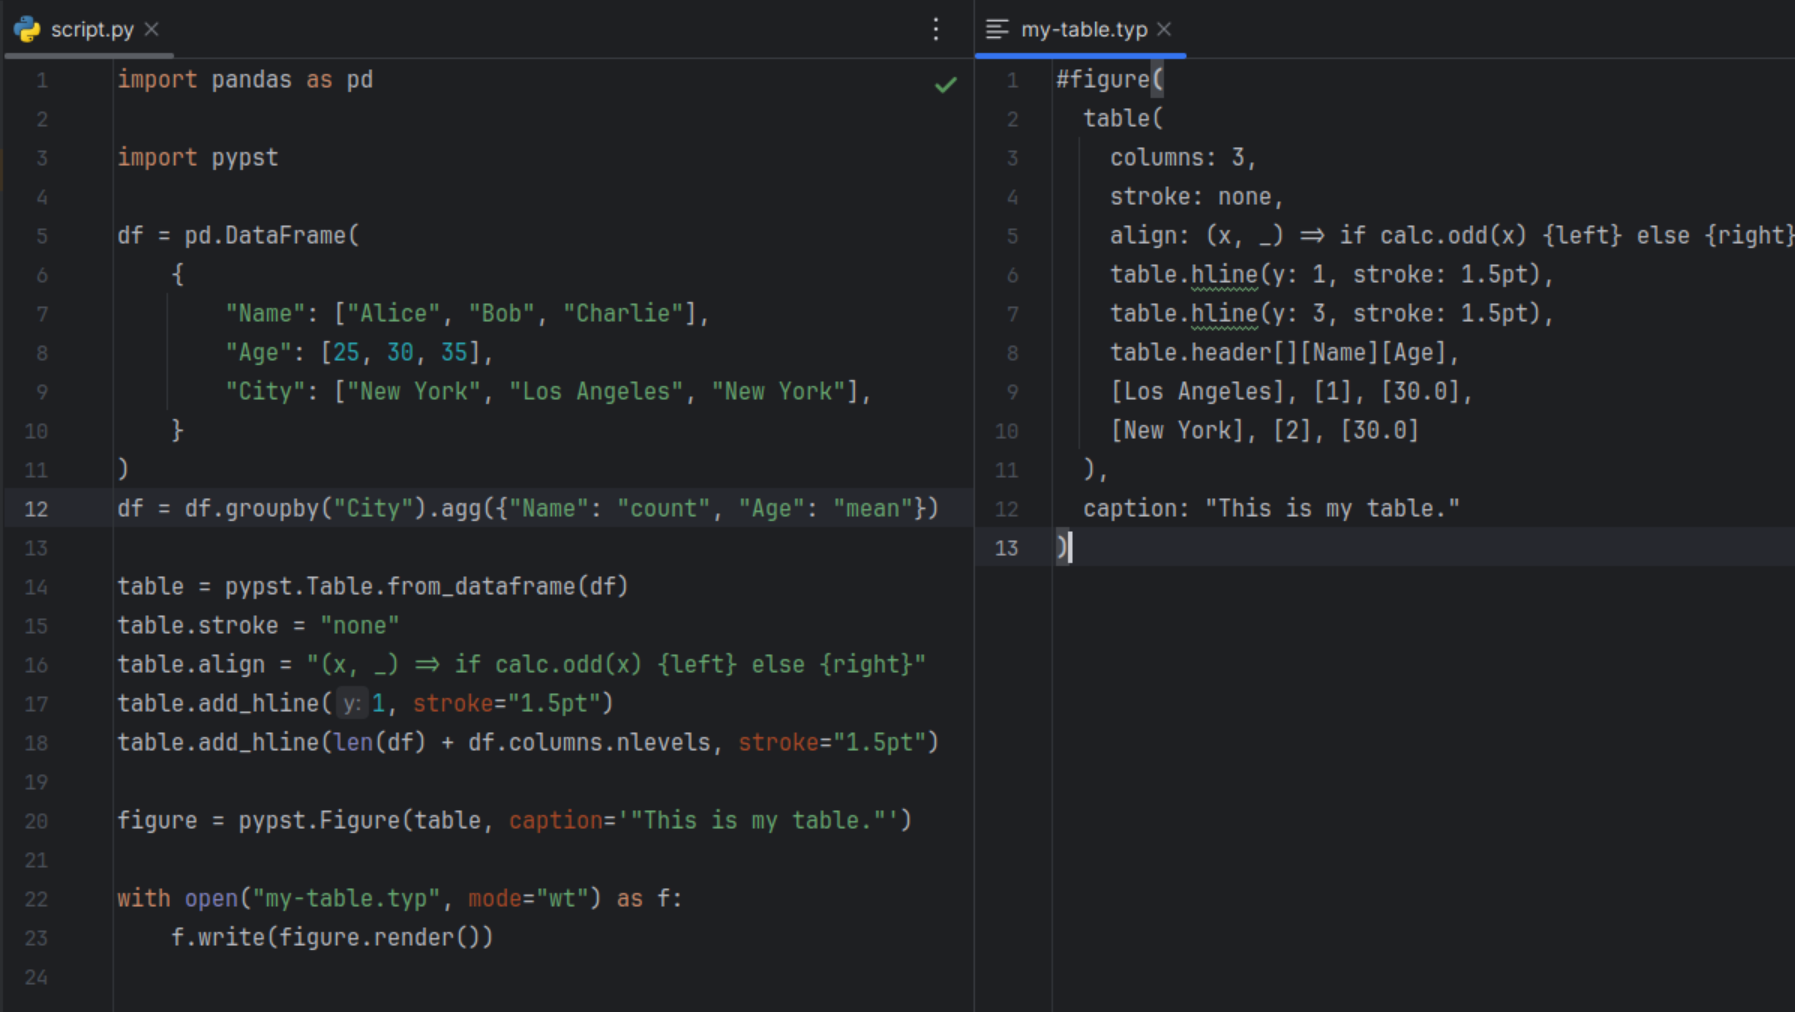Click the number 35 in Age list
The width and height of the screenshot is (1795, 1012).
pyautogui.click(x=454, y=352)
